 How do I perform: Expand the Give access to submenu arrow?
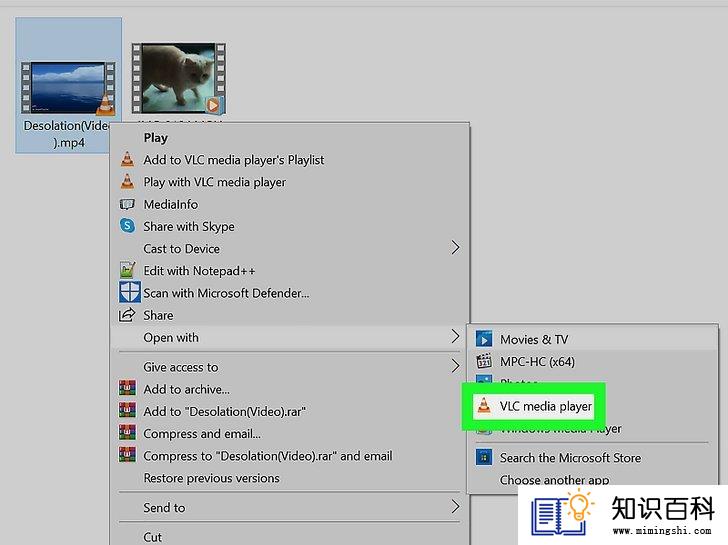[455, 366]
